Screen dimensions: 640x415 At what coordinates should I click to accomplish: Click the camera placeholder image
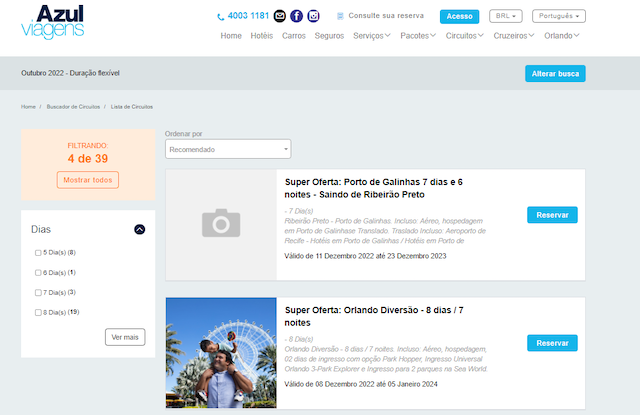(221, 224)
